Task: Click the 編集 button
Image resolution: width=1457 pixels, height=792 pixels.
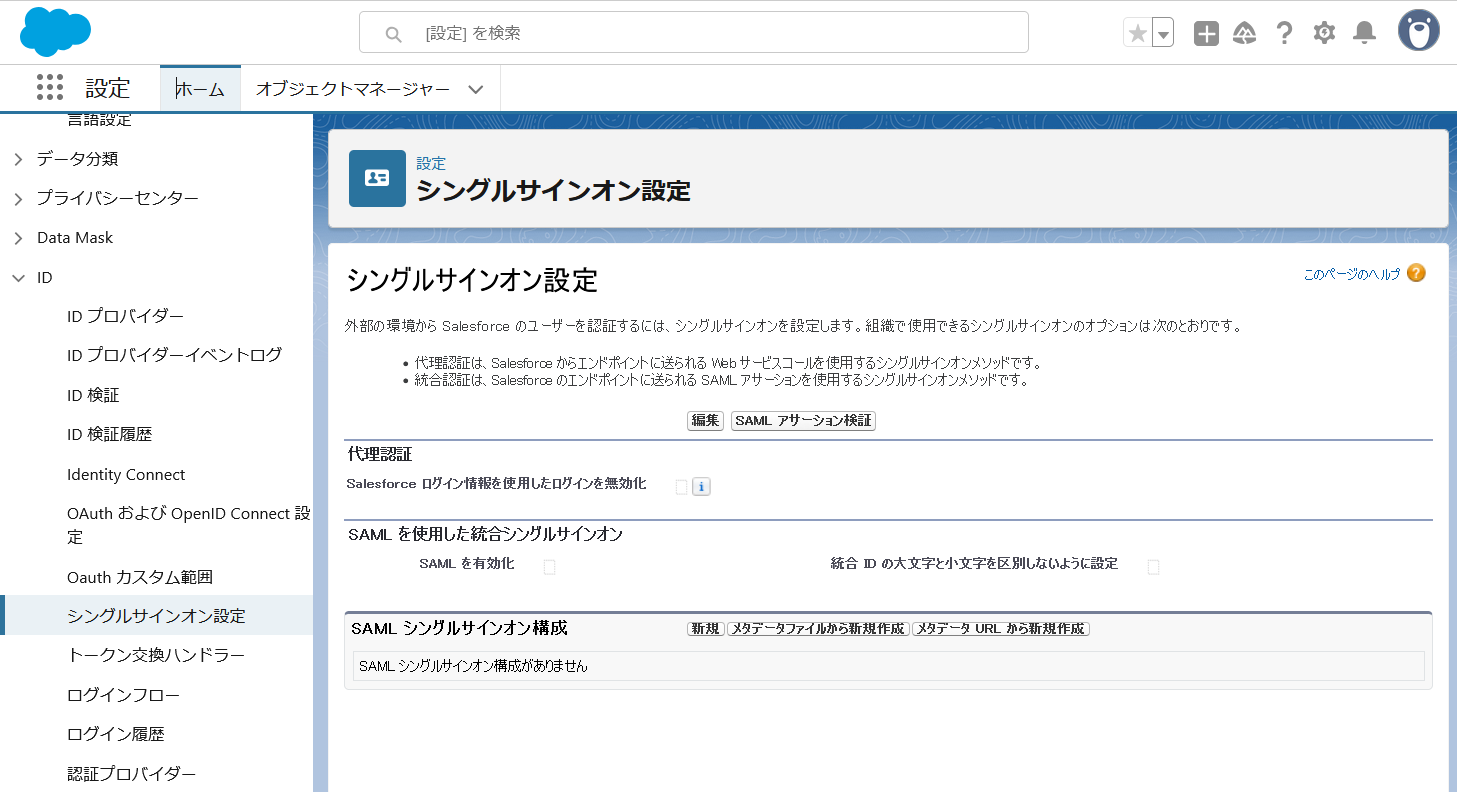Action: coord(705,421)
